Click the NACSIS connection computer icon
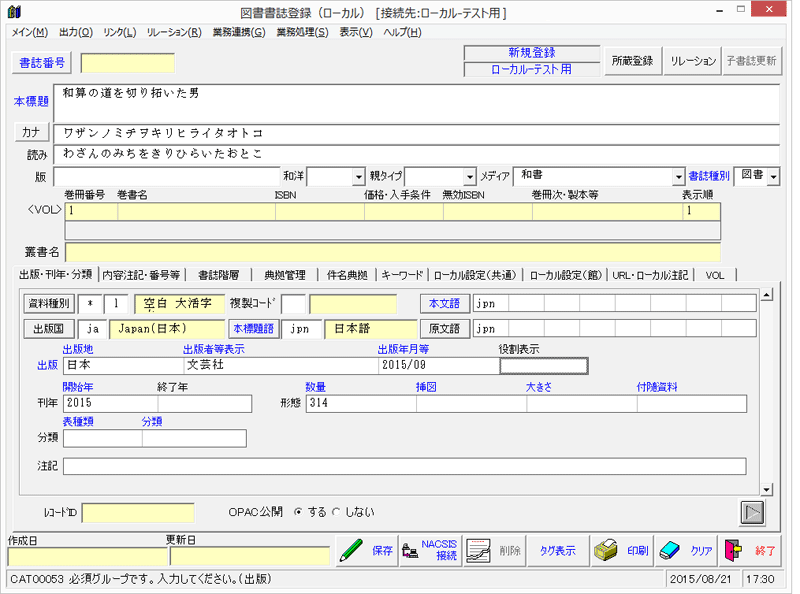Screen dimensions: 800x594 pyautogui.click(x=410, y=551)
